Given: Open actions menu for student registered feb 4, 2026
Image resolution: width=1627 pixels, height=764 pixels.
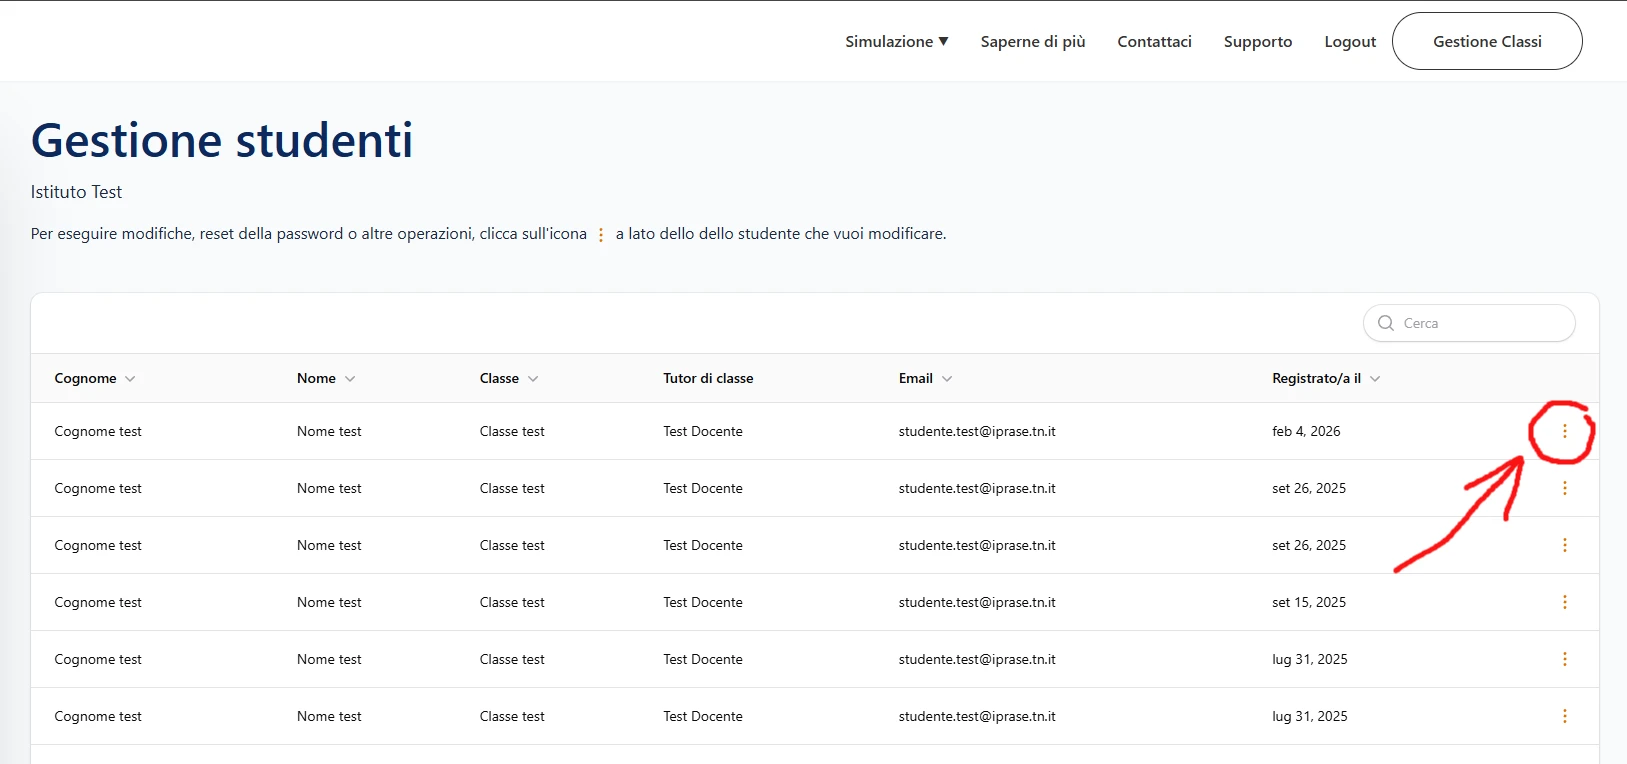Looking at the screenshot, I should pyautogui.click(x=1564, y=431).
